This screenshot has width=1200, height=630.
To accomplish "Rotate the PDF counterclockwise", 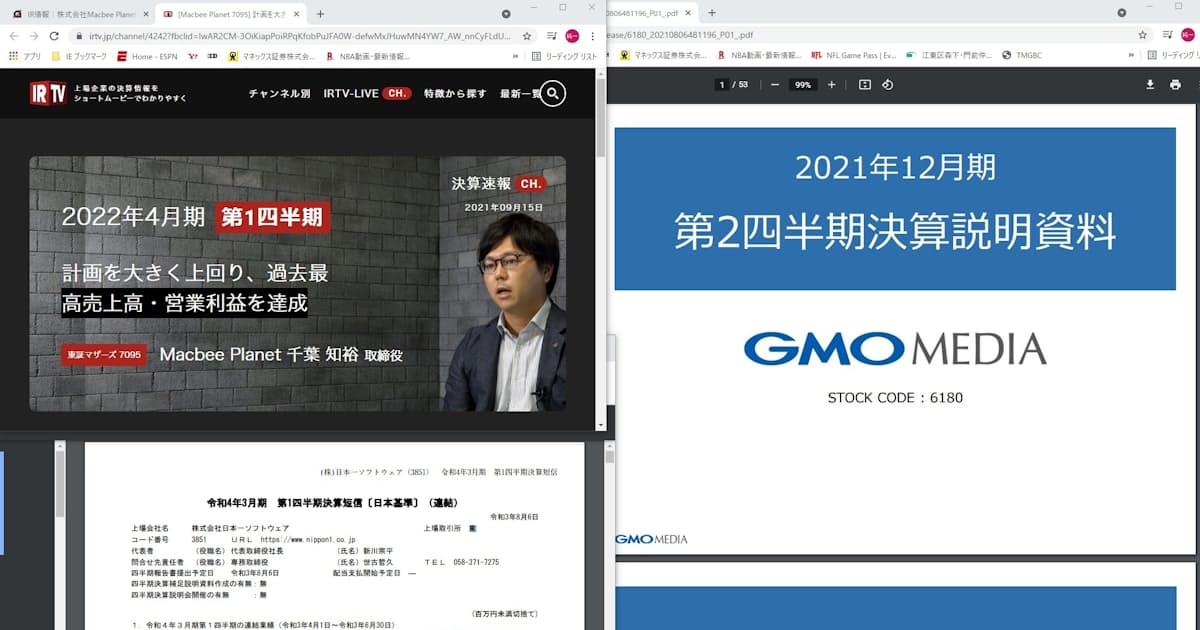I will click(887, 85).
